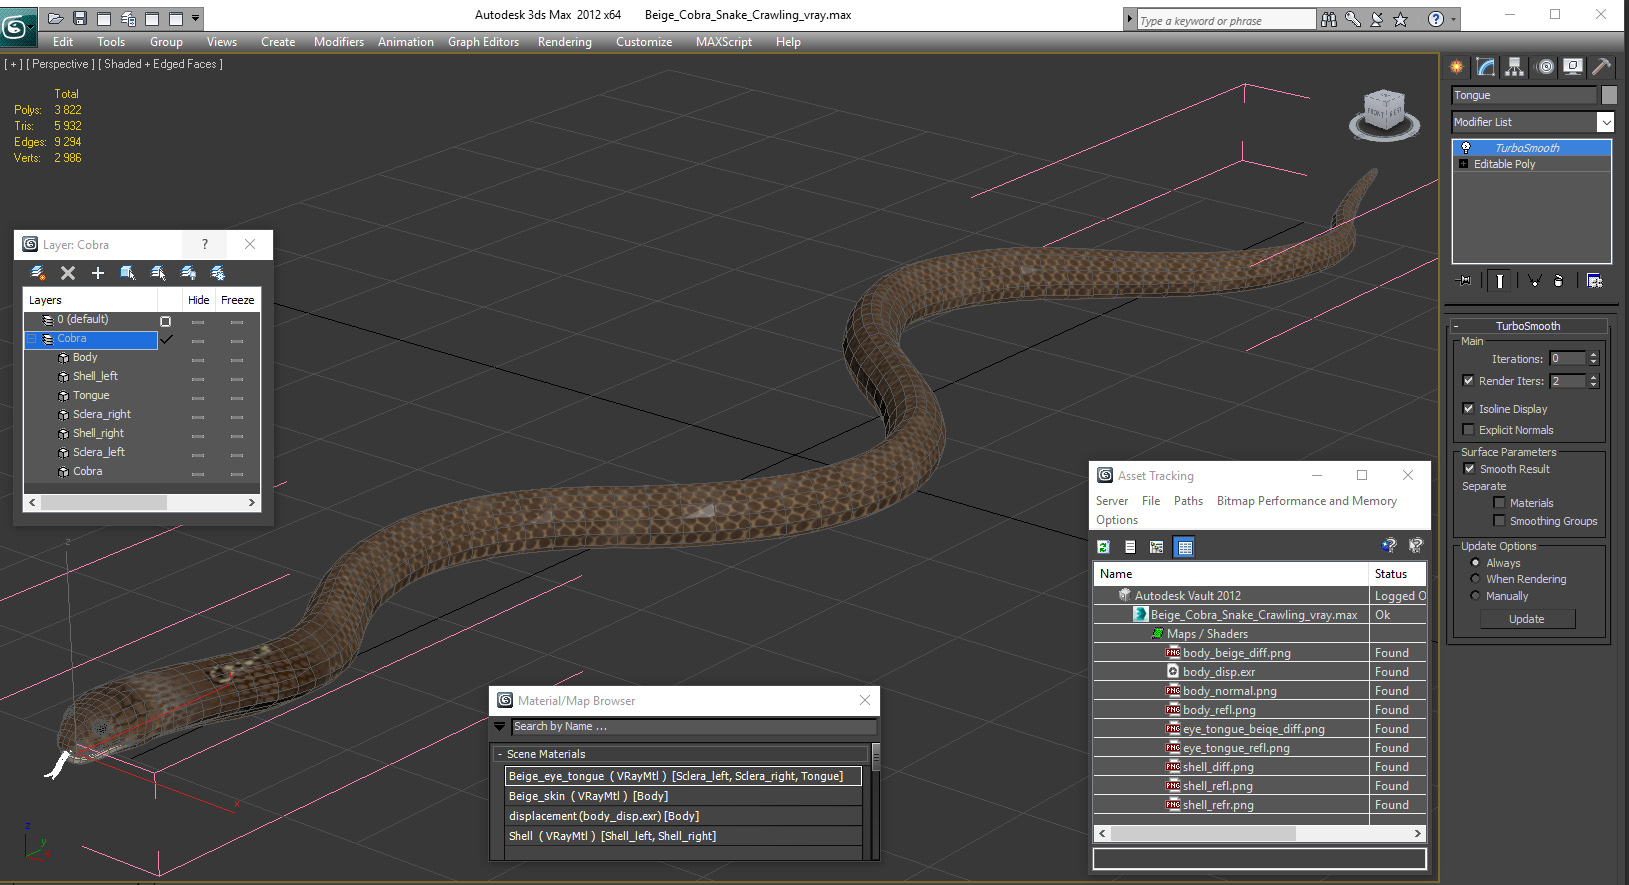Click Delete layer X icon in Layer dialog
This screenshot has height=885, width=1629.
pos(68,273)
